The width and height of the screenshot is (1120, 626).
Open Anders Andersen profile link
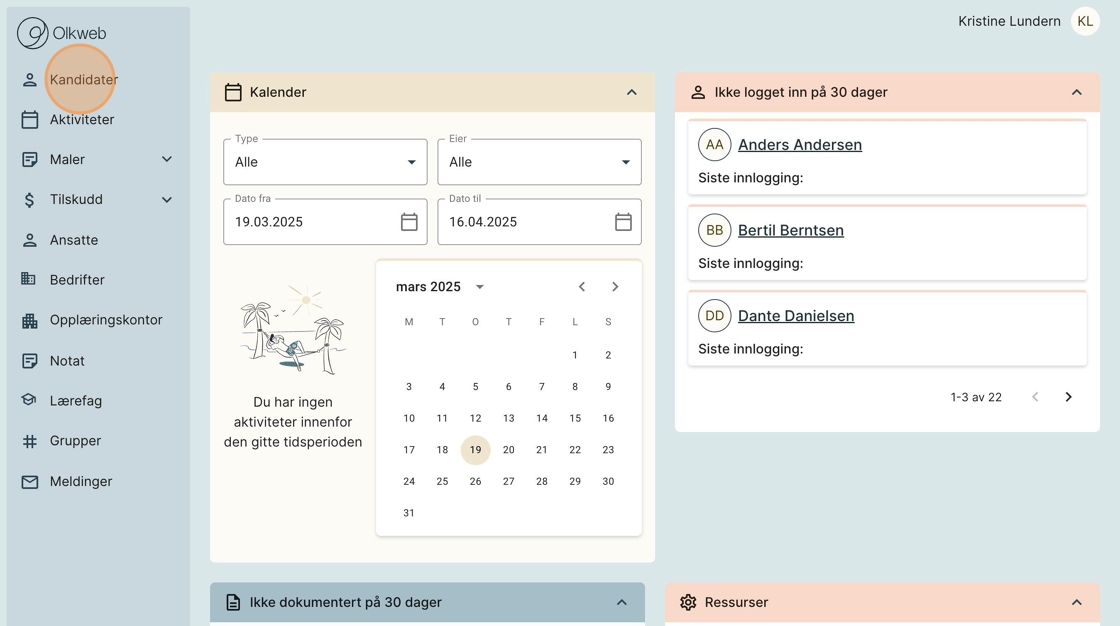pyautogui.click(x=800, y=144)
